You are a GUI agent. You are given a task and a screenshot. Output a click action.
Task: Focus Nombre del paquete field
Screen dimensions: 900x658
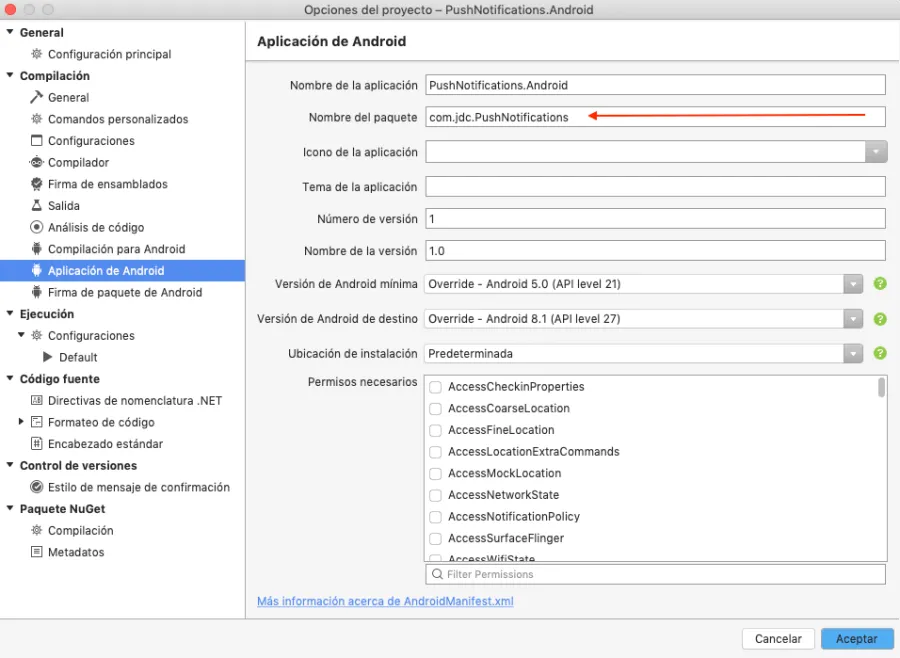[655, 117]
